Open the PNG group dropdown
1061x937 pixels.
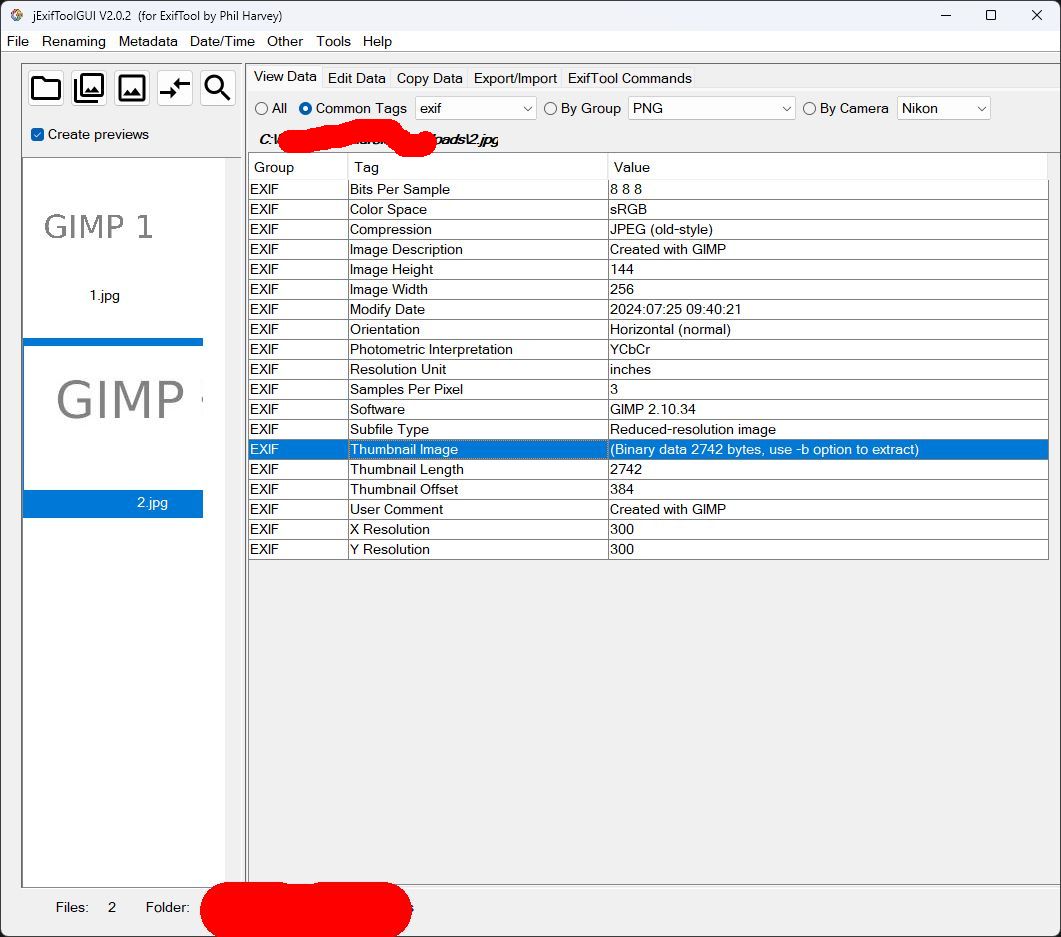coord(711,108)
